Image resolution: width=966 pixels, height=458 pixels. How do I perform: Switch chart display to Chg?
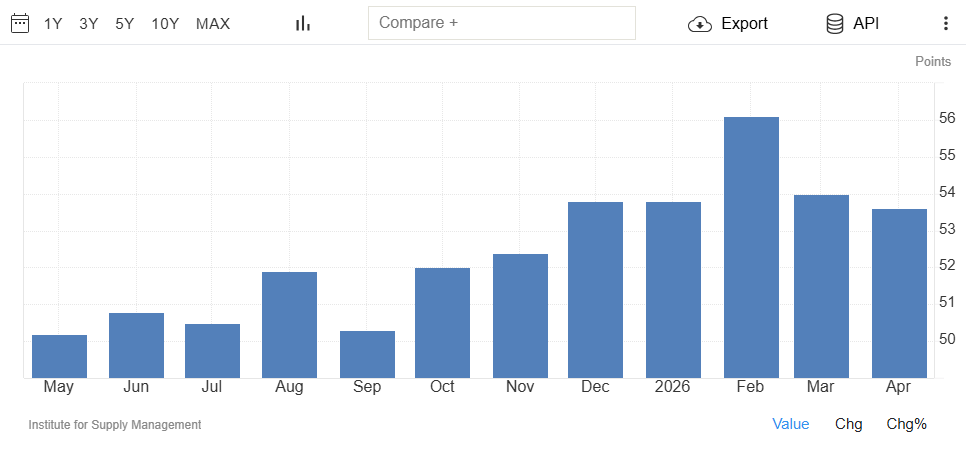tap(848, 424)
